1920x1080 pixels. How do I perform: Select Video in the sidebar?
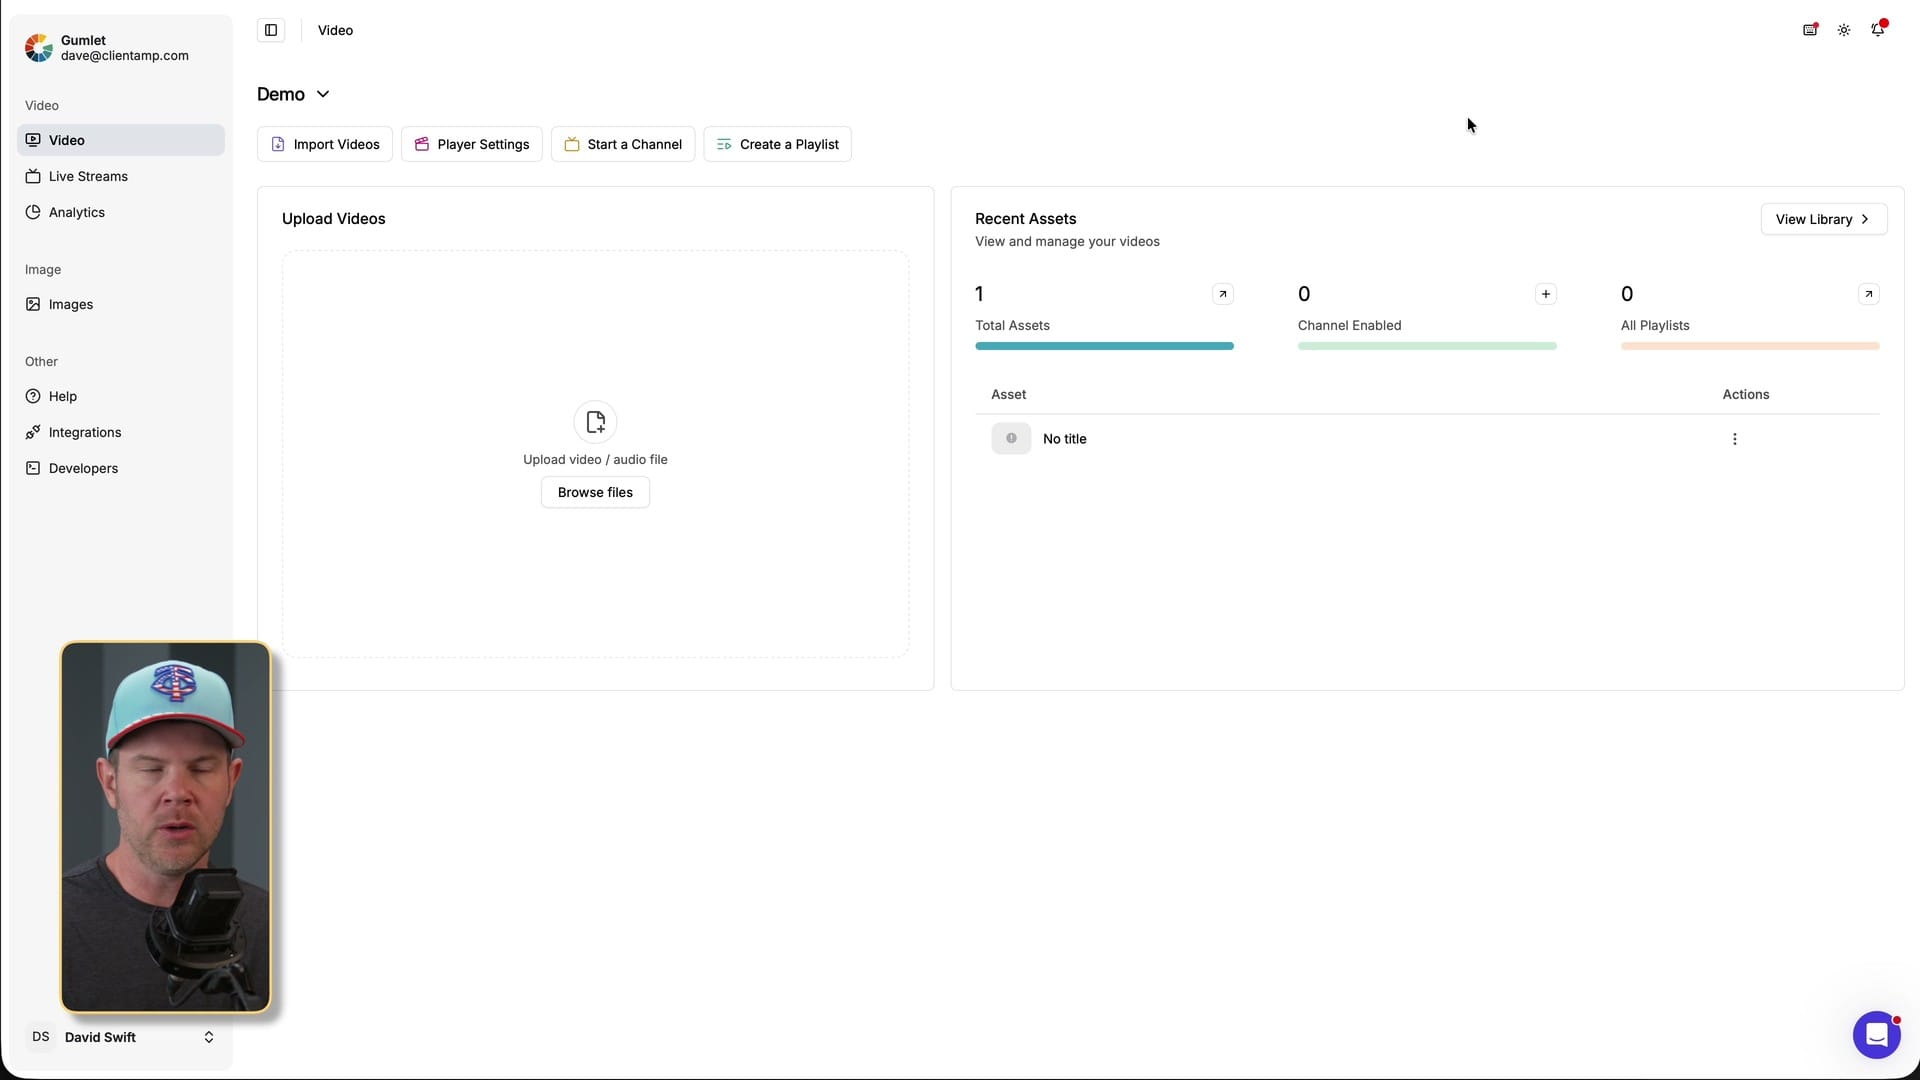[121, 140]
